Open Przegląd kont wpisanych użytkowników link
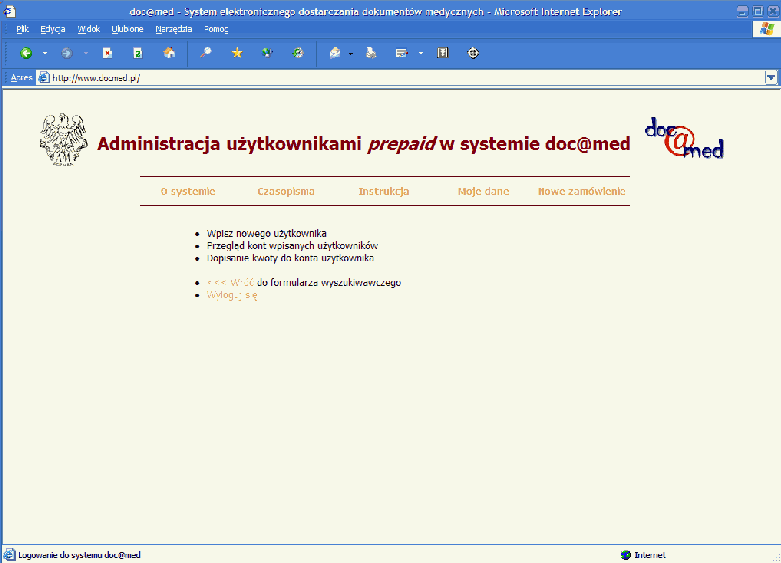The width and height of the screenshot is (781, 563). [292, 245]
